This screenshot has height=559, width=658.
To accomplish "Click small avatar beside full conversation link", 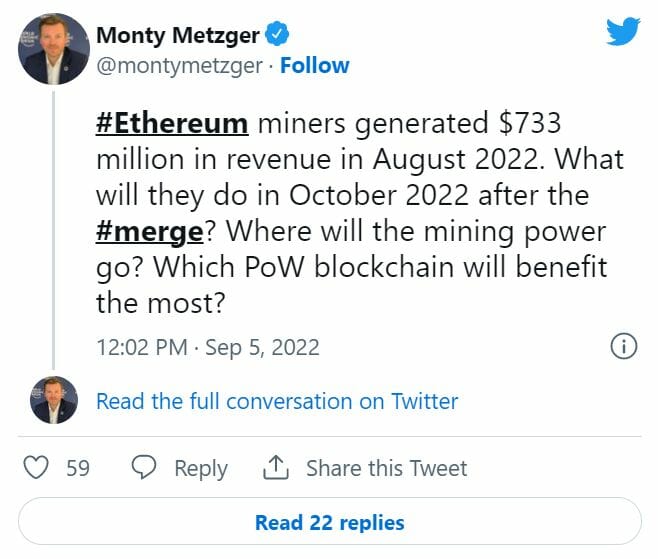I will [x=53, y=401].
